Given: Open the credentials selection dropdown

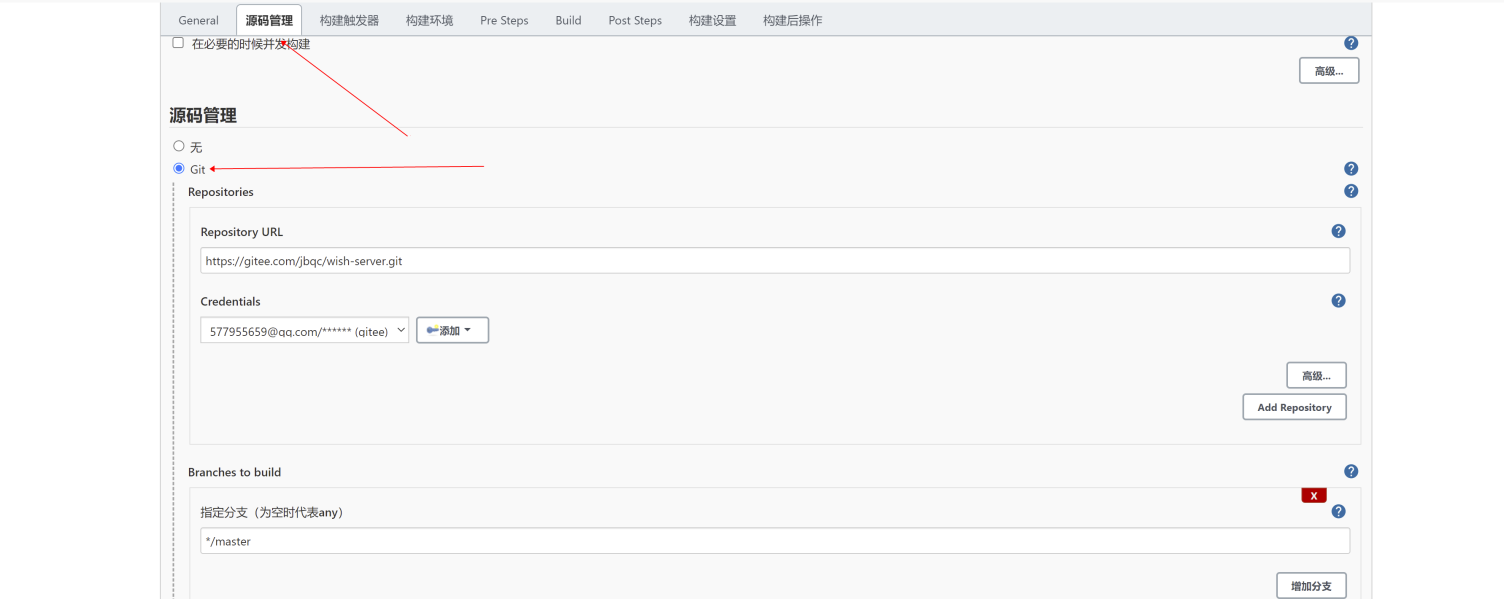Looking at the screenshot, I should [304, 331].
